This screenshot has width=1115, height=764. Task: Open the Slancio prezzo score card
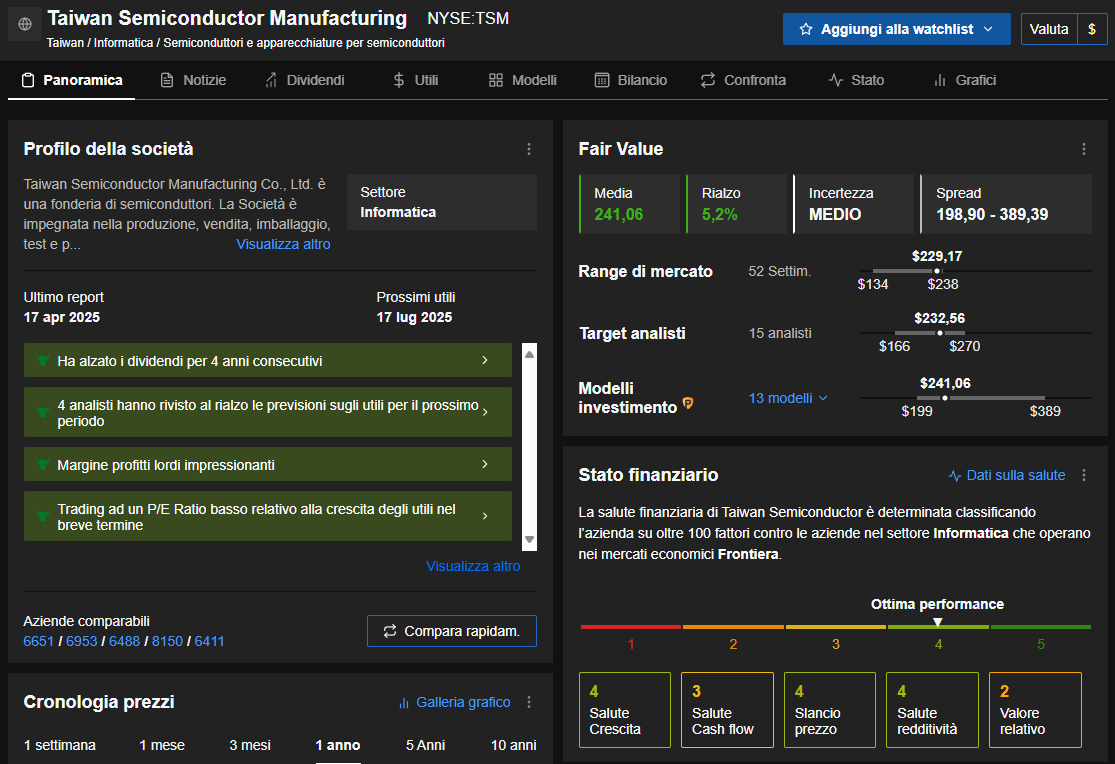pyautogui.click(x=830, y=710)
